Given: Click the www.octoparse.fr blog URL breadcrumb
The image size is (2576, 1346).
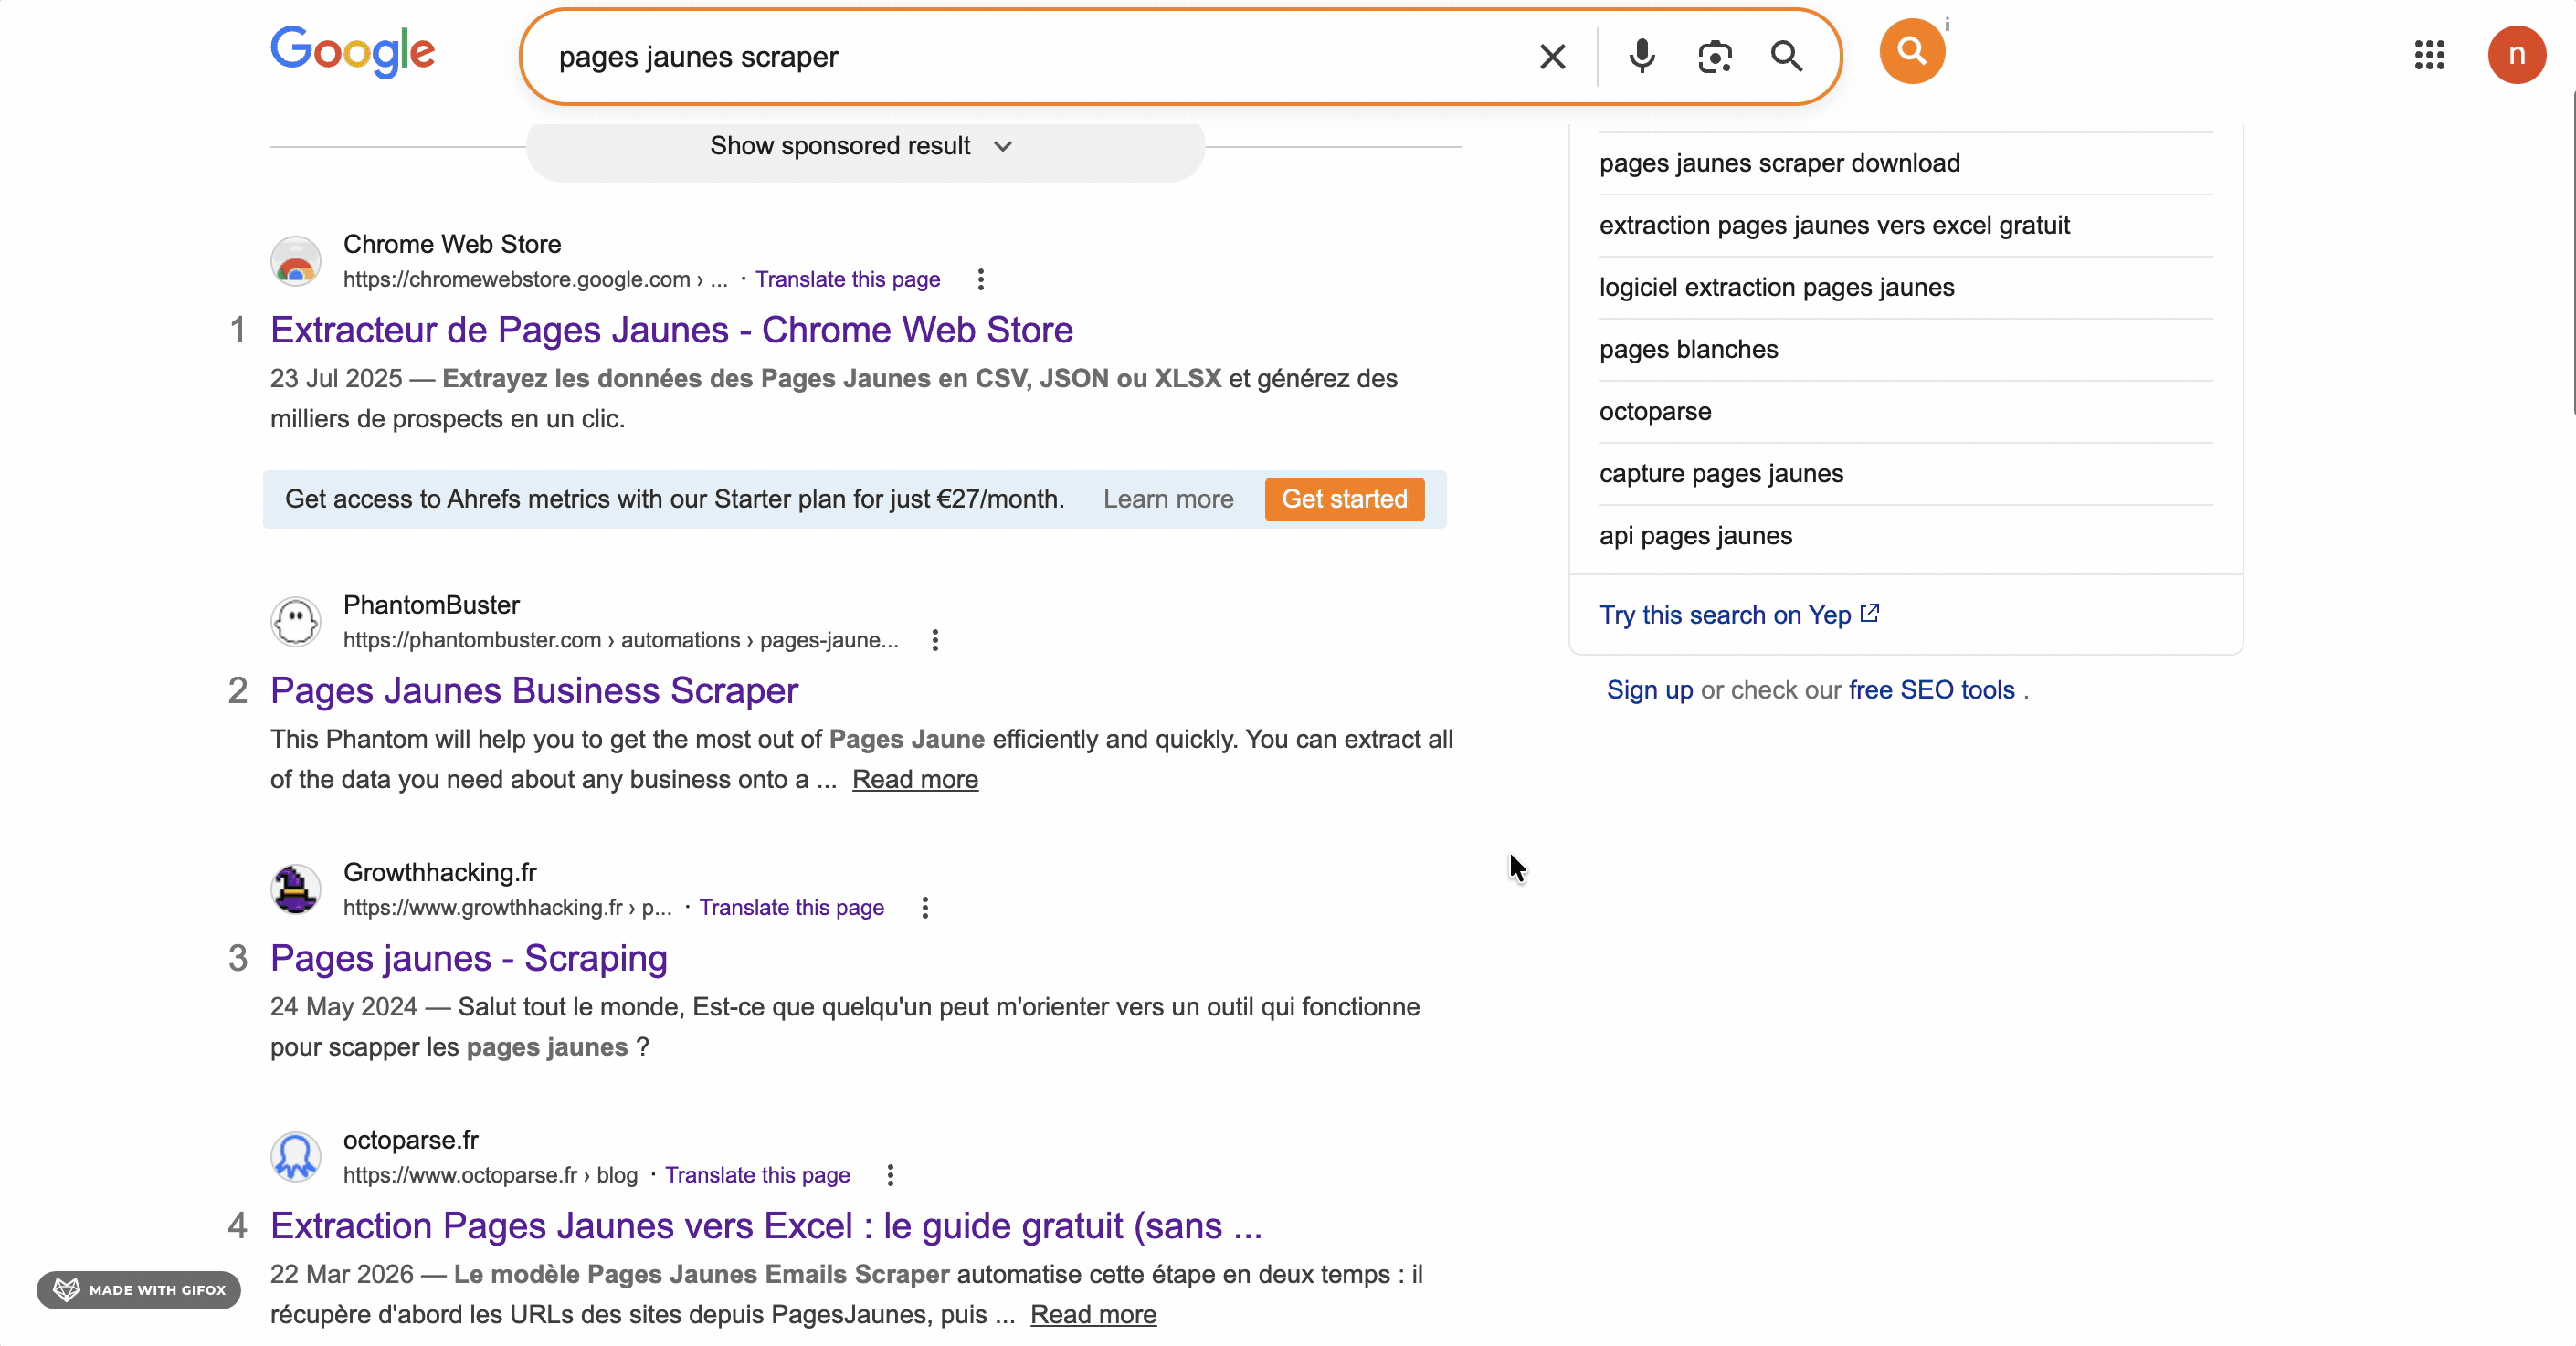Looking at the screenshot, I should [x=490, y=1175].
